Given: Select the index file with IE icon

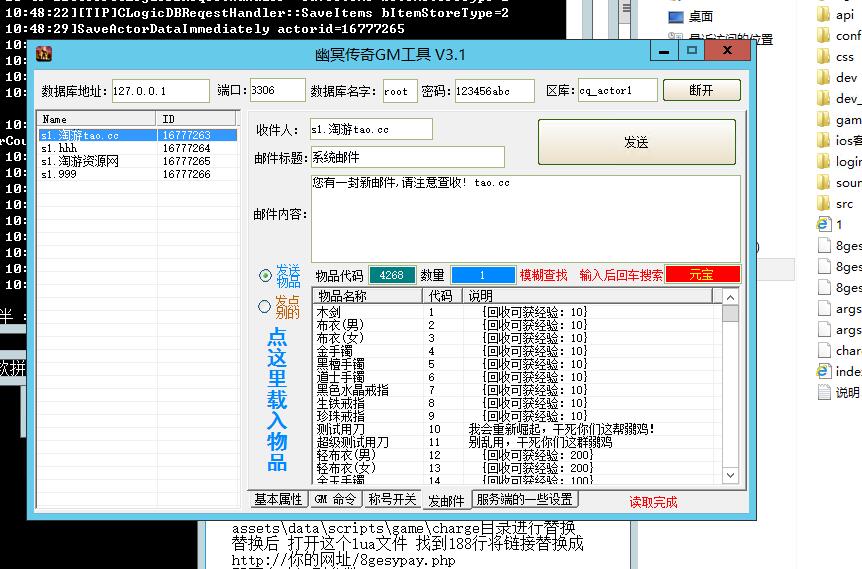Looking at the screenshot, I should (x=823, y=371).
